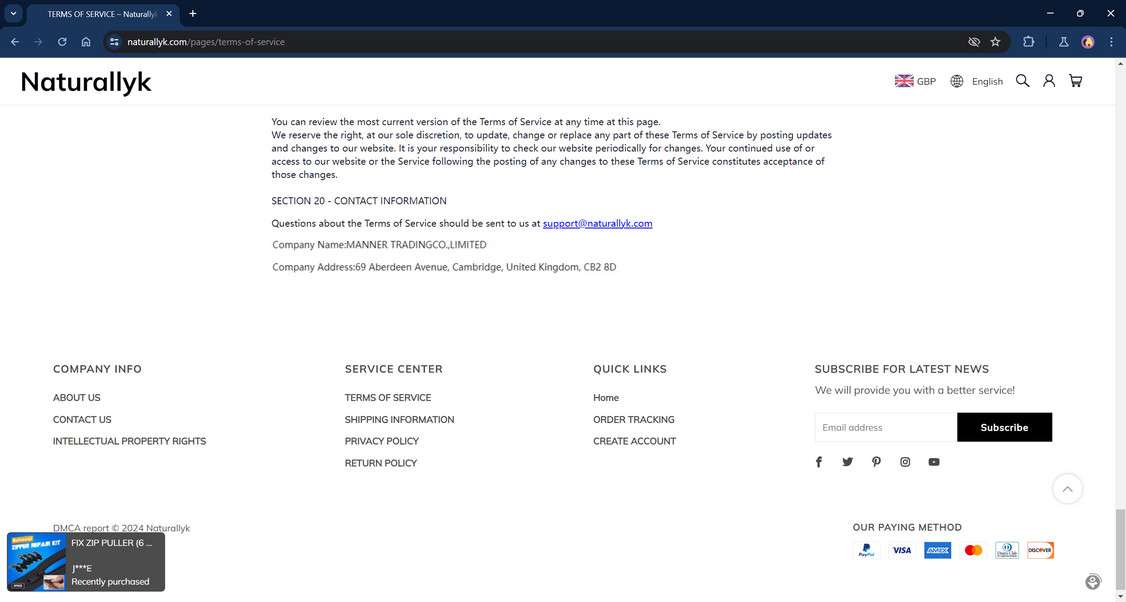The height and width of the screenshot is (602, 1126).
Task: Click the page vertical scrollbar thumb
Action: (x=1120, y=550)
